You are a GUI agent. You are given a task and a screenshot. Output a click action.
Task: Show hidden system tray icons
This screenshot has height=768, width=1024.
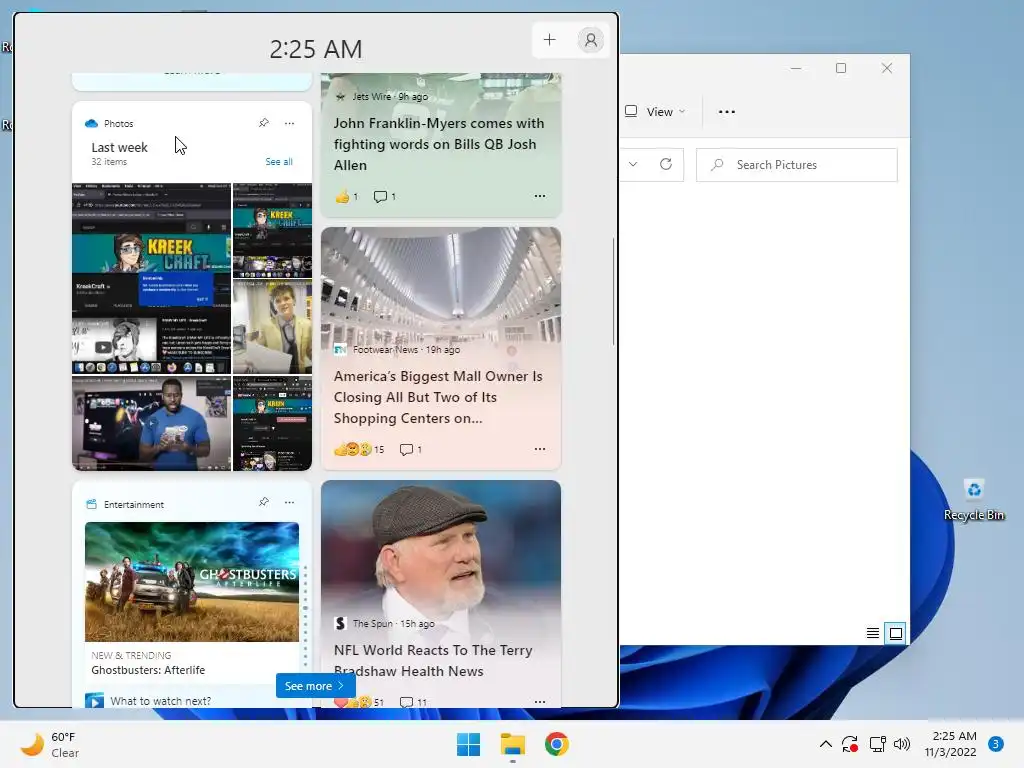(825, 744)
